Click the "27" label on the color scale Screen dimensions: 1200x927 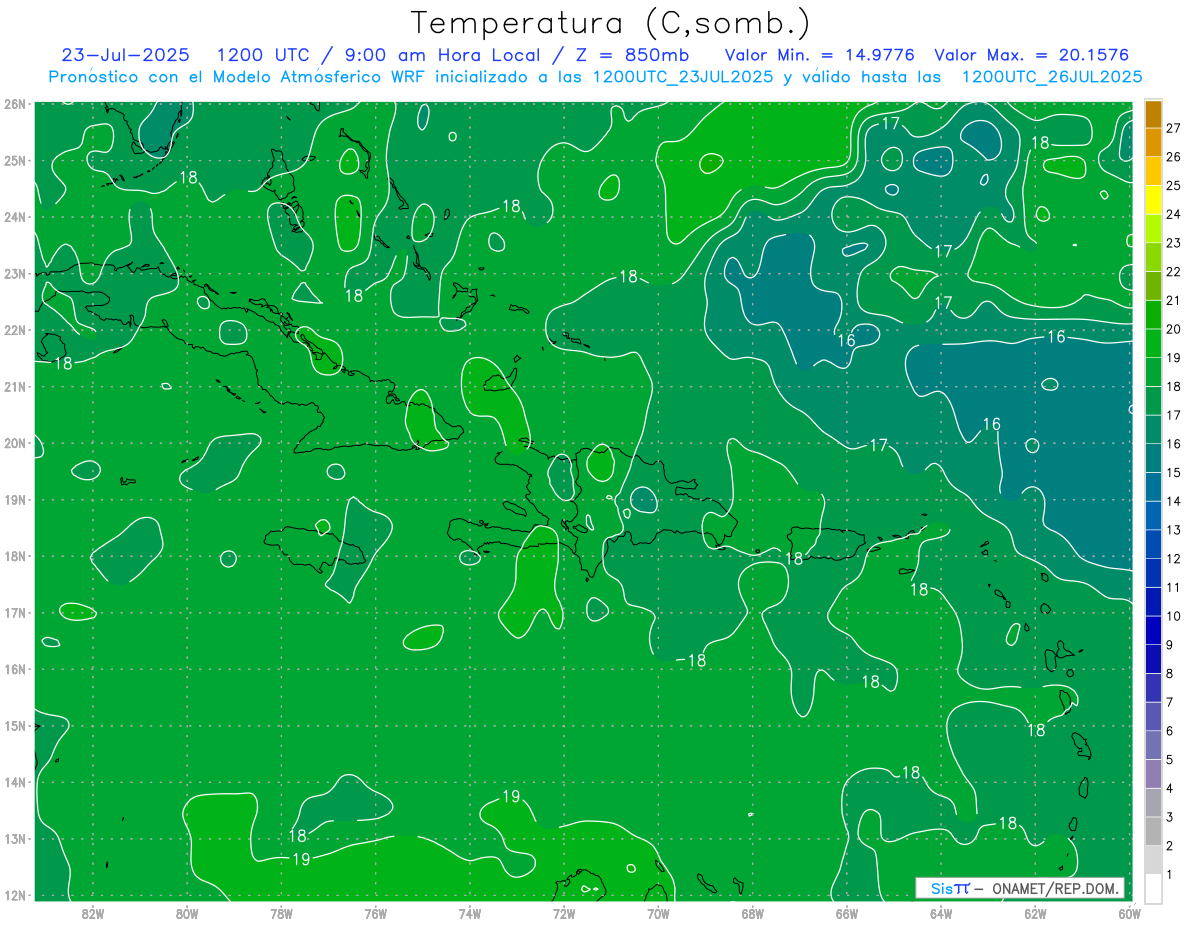click(1174, 128)
